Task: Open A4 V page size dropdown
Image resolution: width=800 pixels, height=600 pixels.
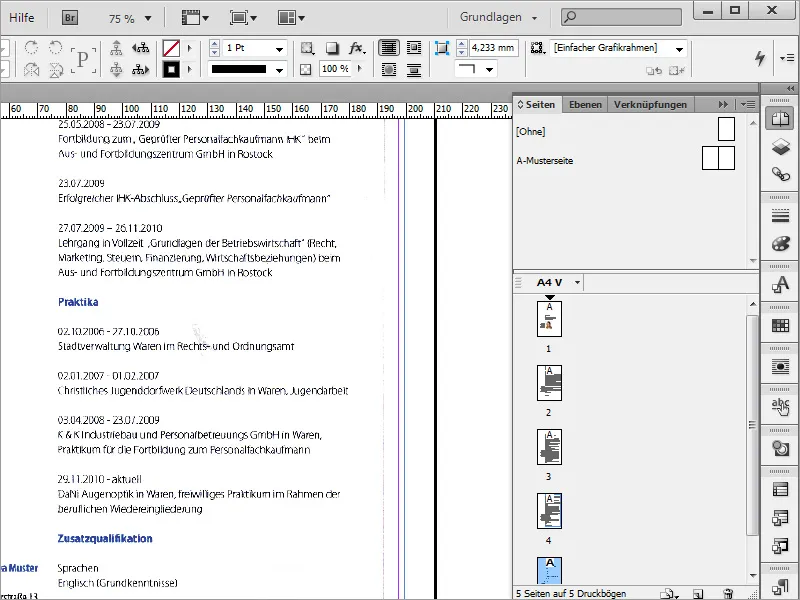Action: [x=577, y=282]
